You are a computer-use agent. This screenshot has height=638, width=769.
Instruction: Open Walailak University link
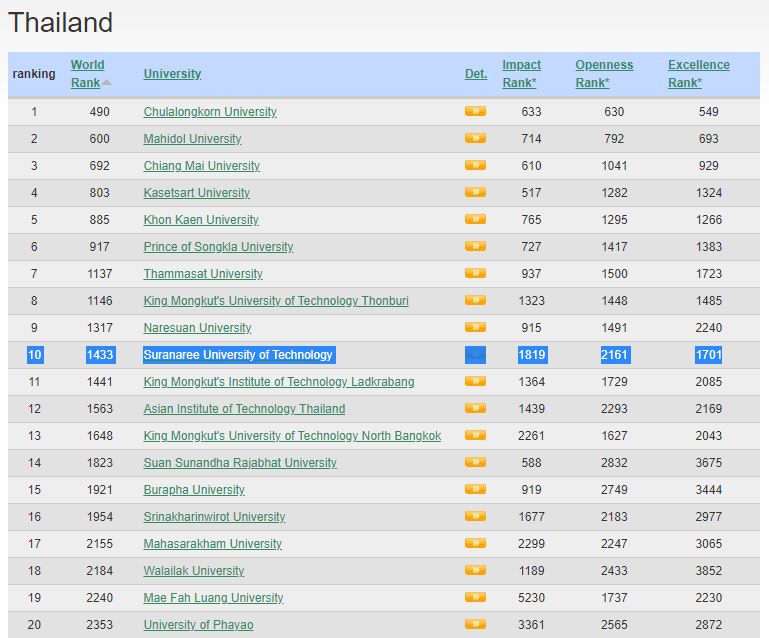click(x=194, y=571)
